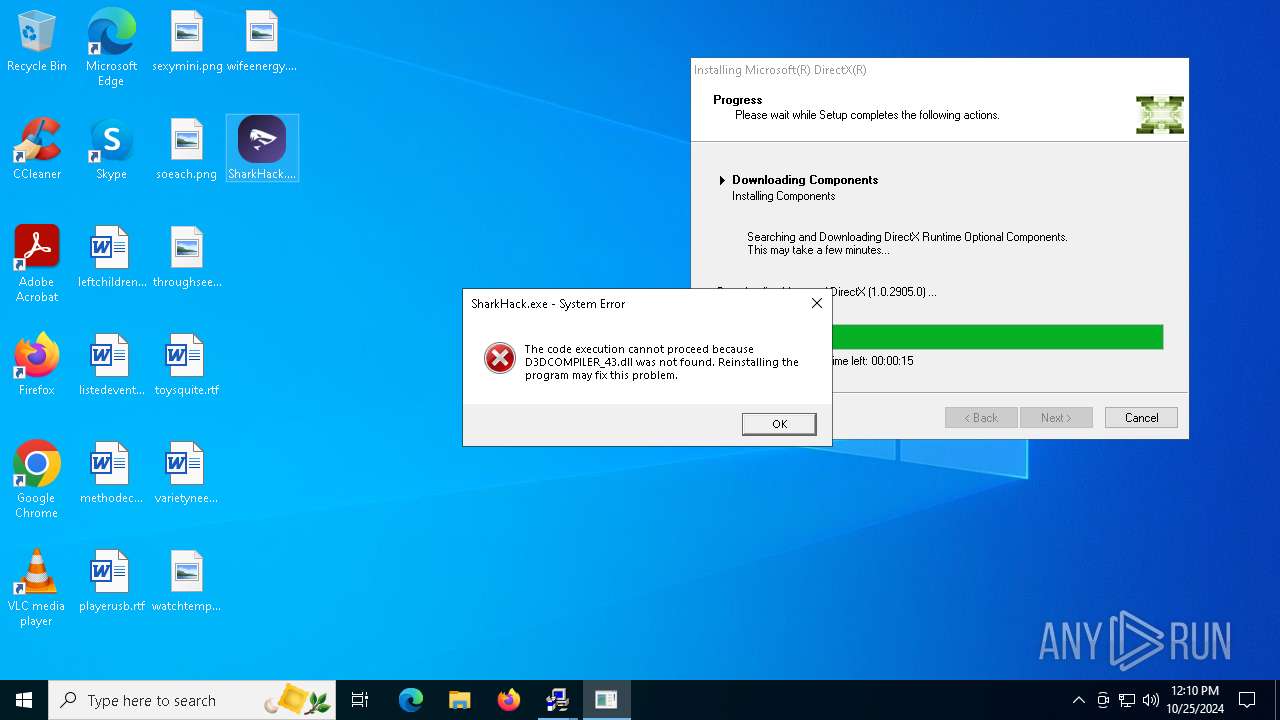Open volume control in system tray
The image size is (1280, 720).
click(x=1151, y=700)
